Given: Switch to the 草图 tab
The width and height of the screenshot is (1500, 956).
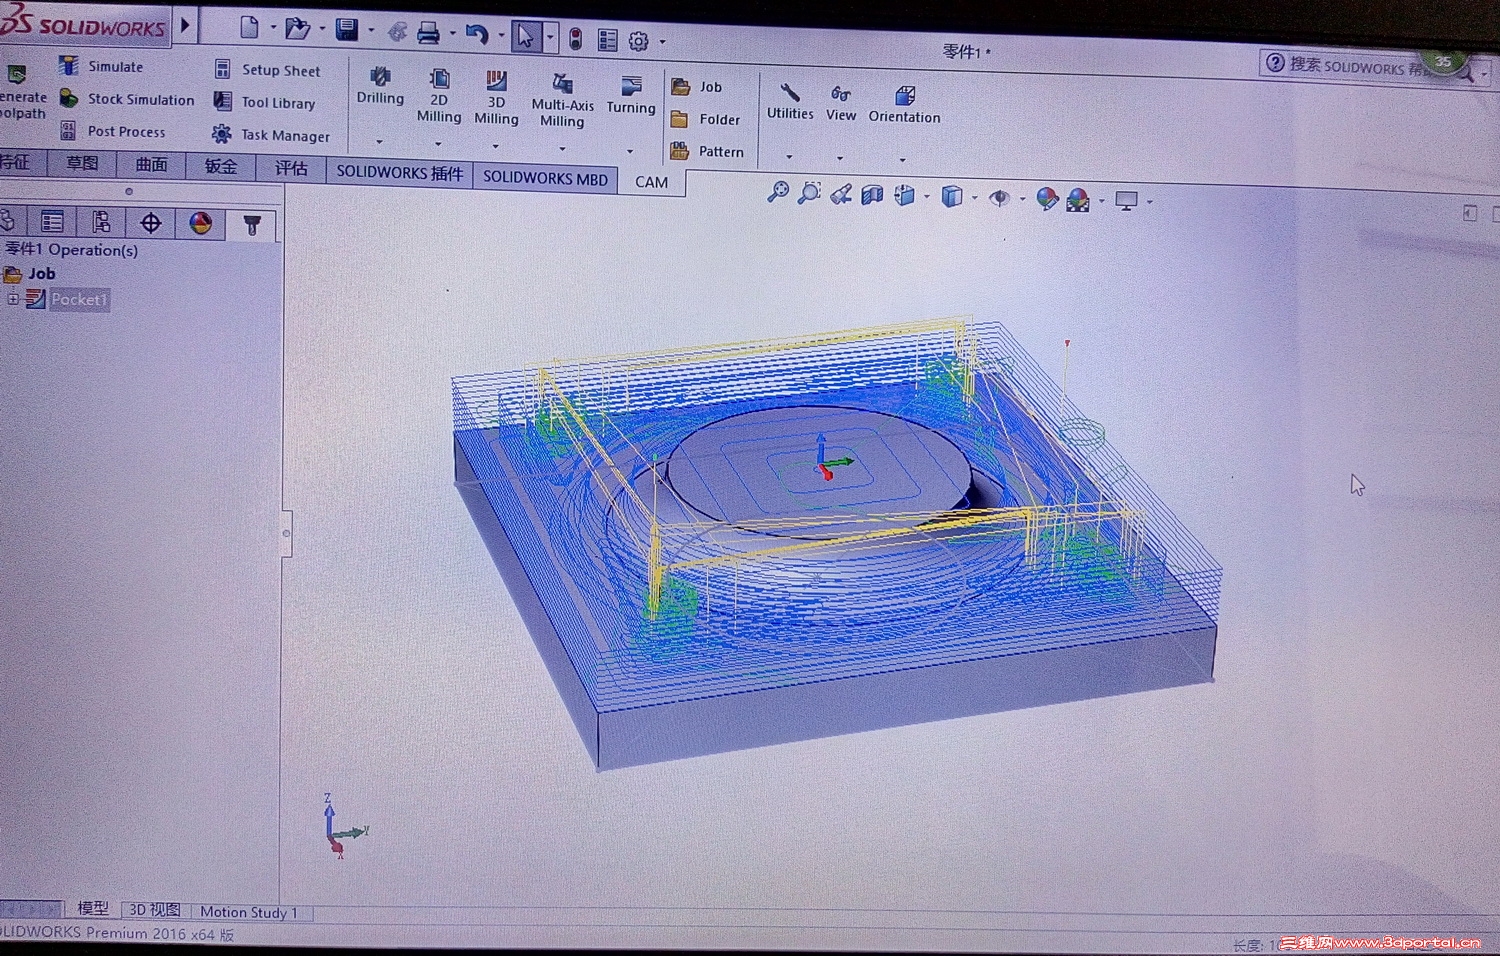Looking at the screenshot, I should (x=82, y=164).
